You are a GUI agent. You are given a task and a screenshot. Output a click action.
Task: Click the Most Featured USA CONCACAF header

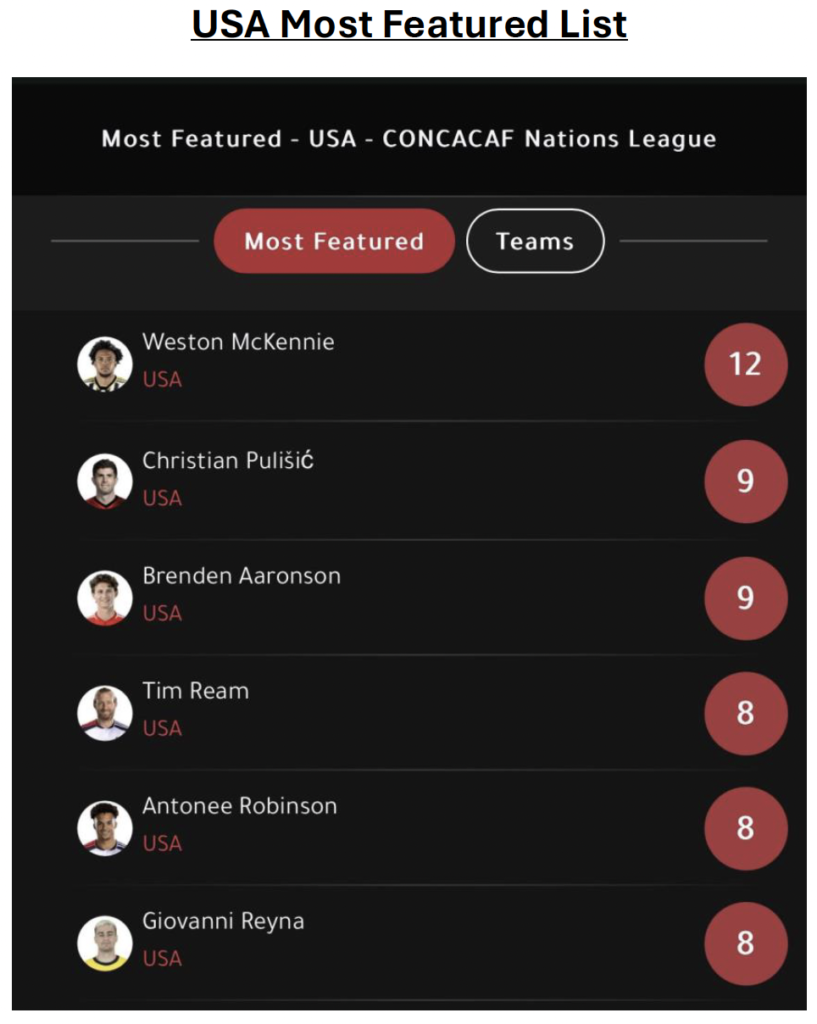(409, 138)
